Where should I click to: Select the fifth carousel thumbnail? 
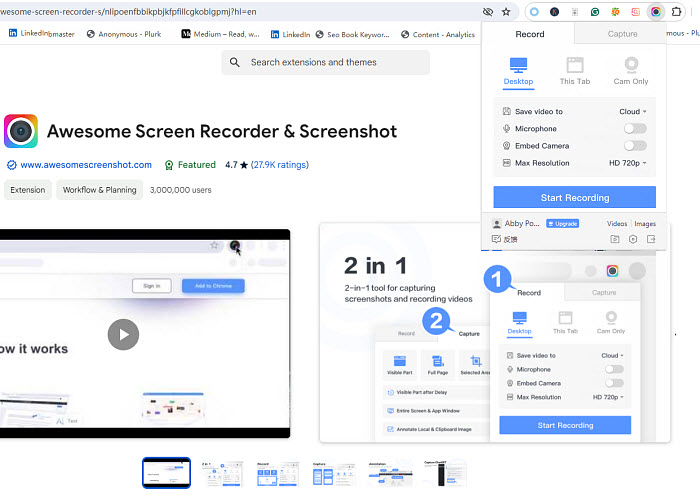(389, 473)
